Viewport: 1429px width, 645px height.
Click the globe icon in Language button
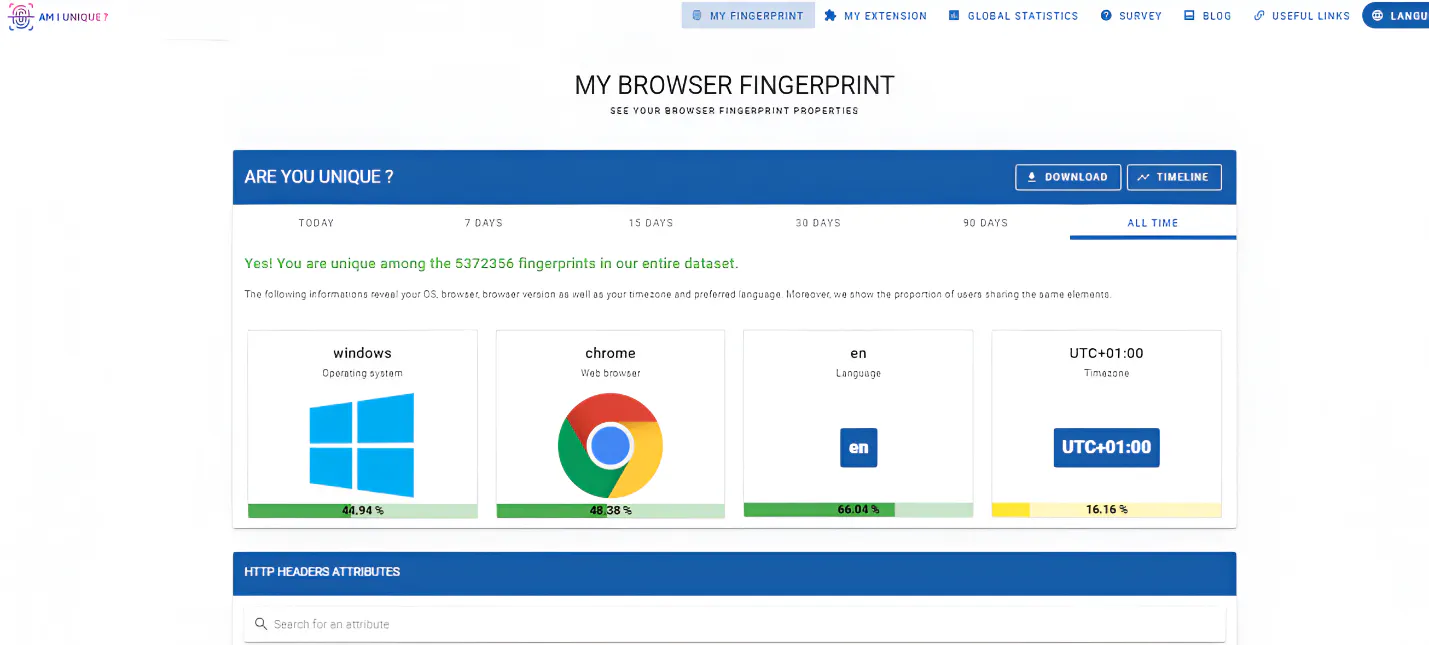[x=1378, y=16]
